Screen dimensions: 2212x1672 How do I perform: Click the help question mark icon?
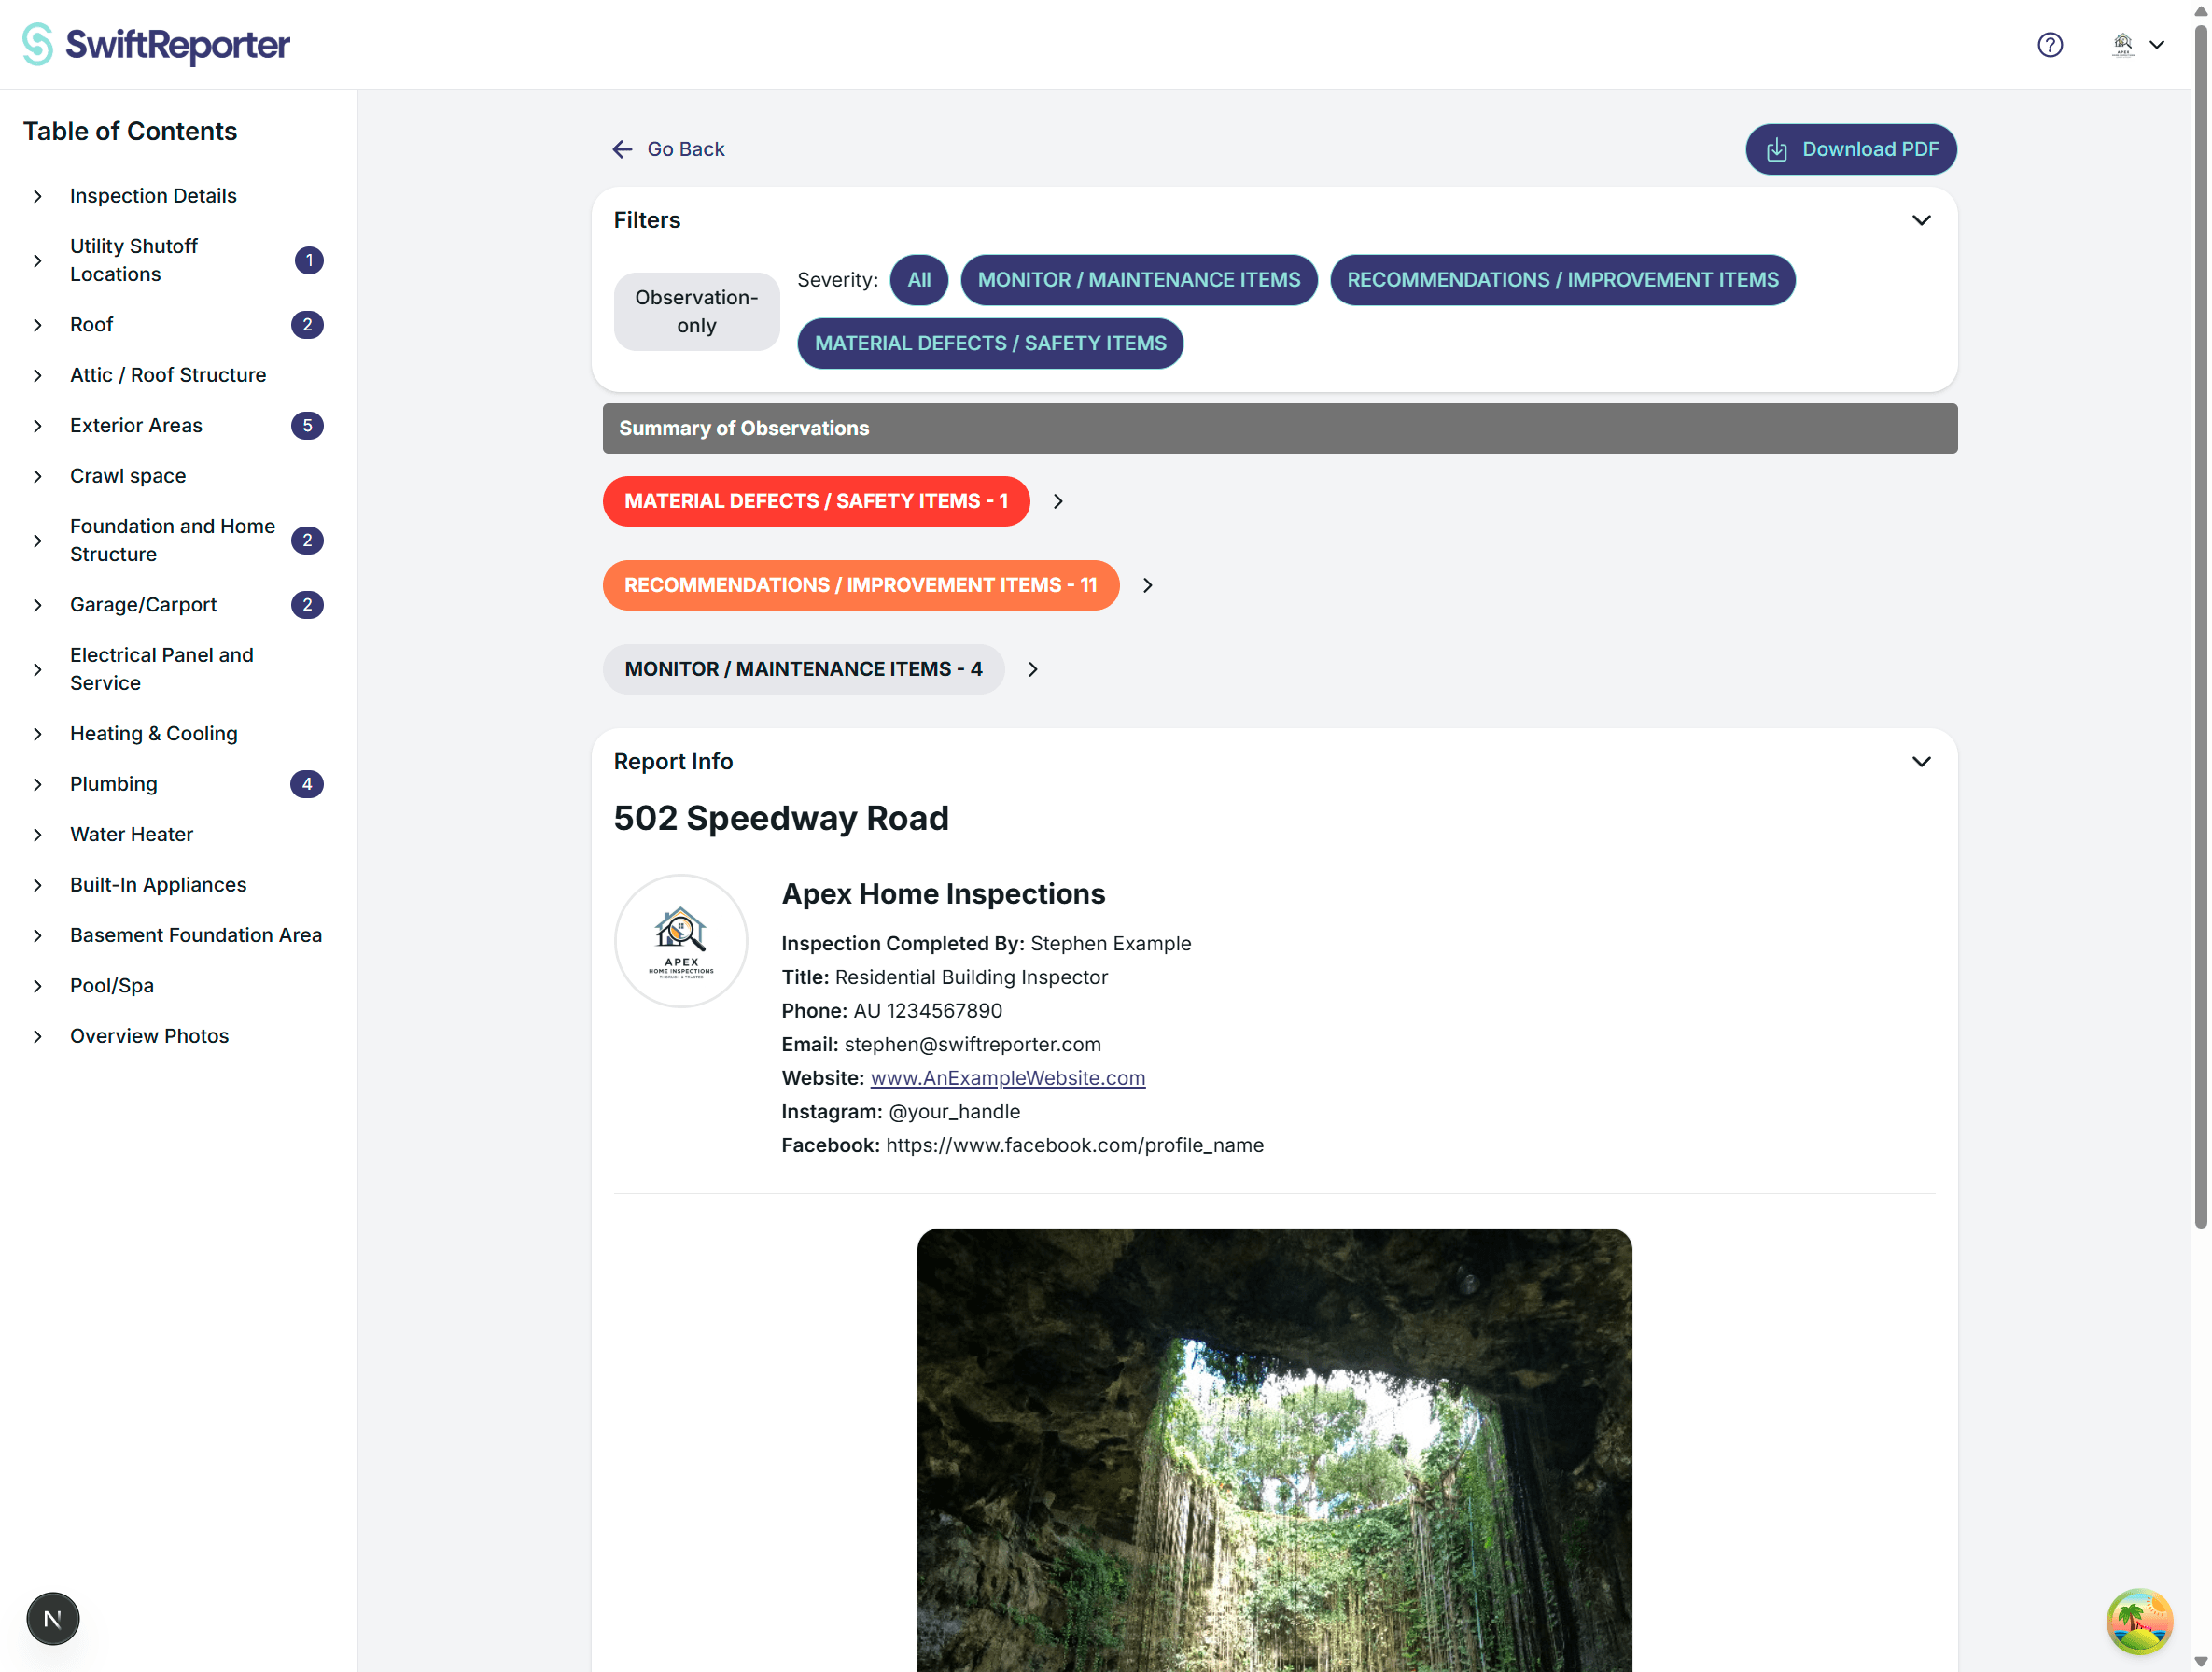point(2050,45)
